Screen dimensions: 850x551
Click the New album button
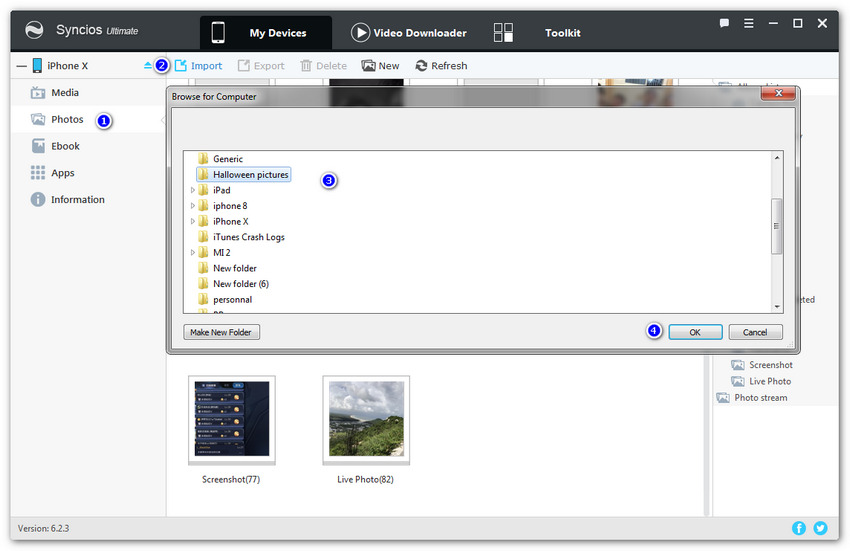coord(381,66)
